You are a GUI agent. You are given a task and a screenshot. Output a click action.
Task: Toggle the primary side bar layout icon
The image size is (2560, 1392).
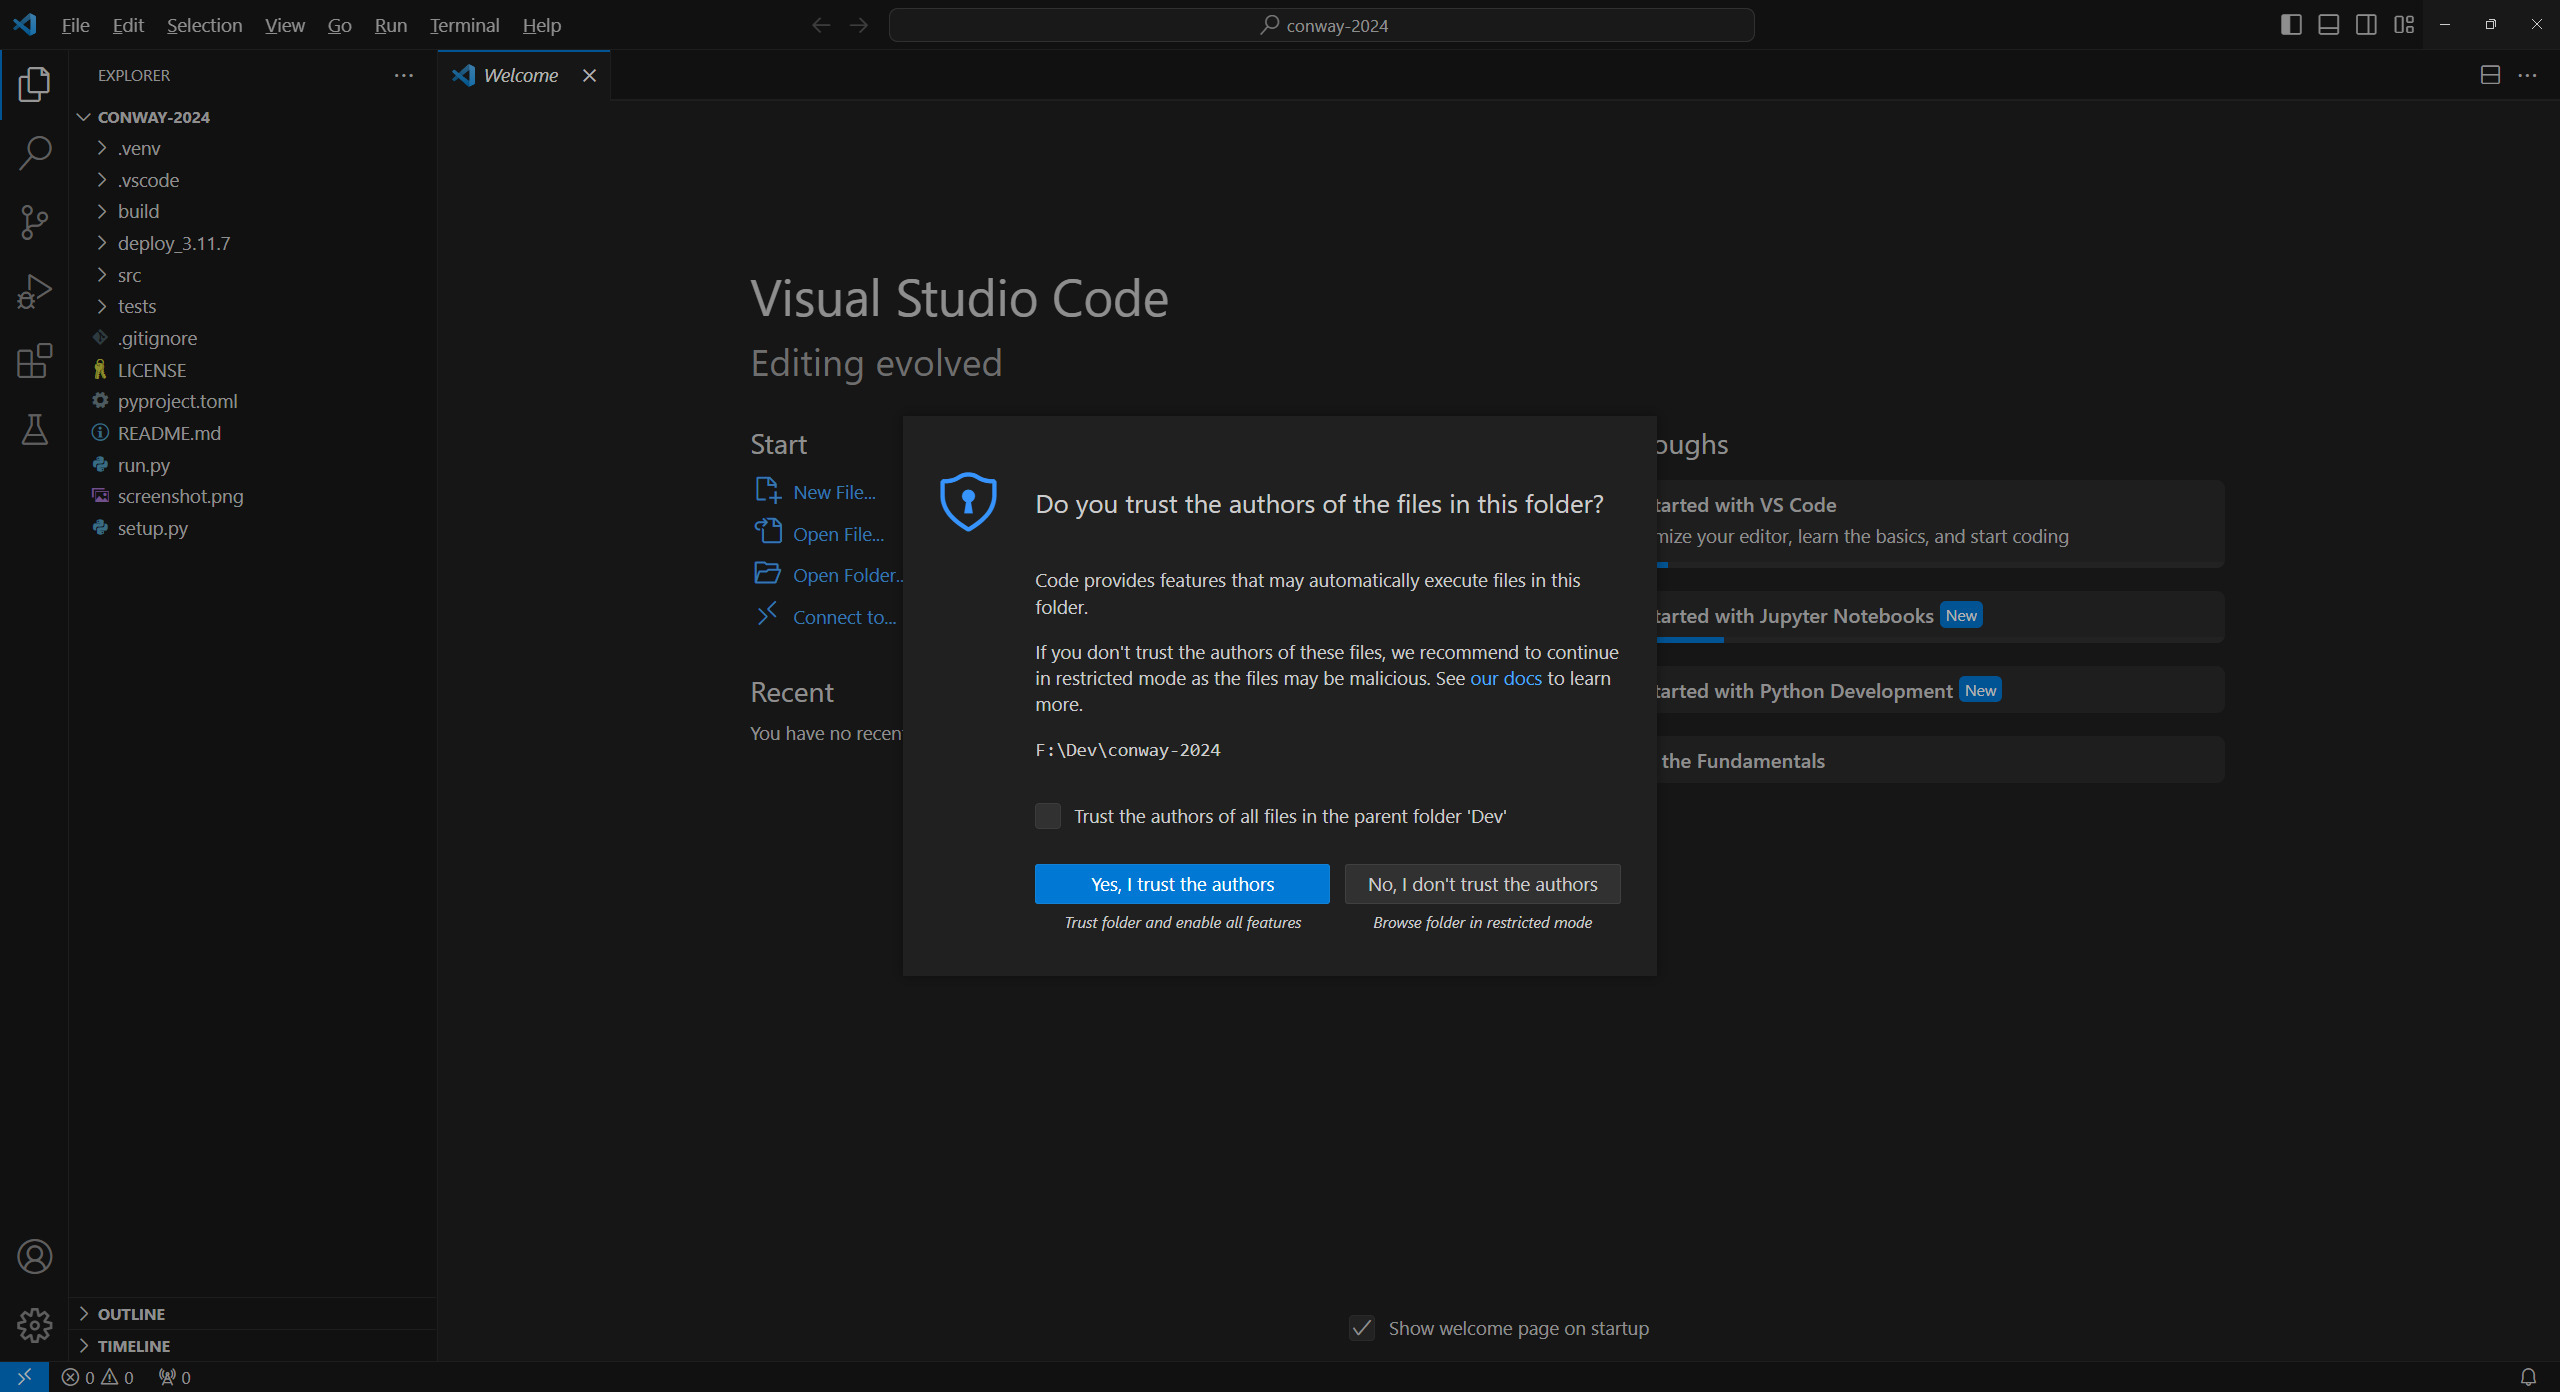pos(2291,25)
